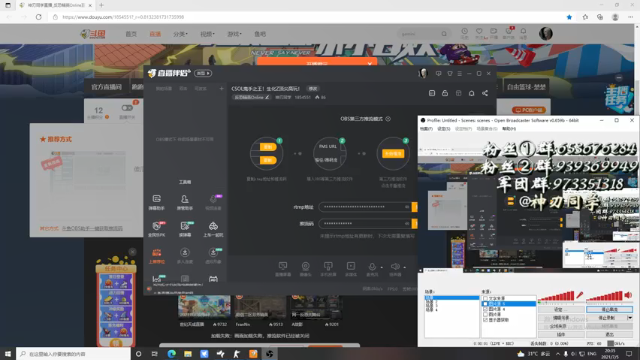Click the car icon tool in the toolbox

coord(213,229)
